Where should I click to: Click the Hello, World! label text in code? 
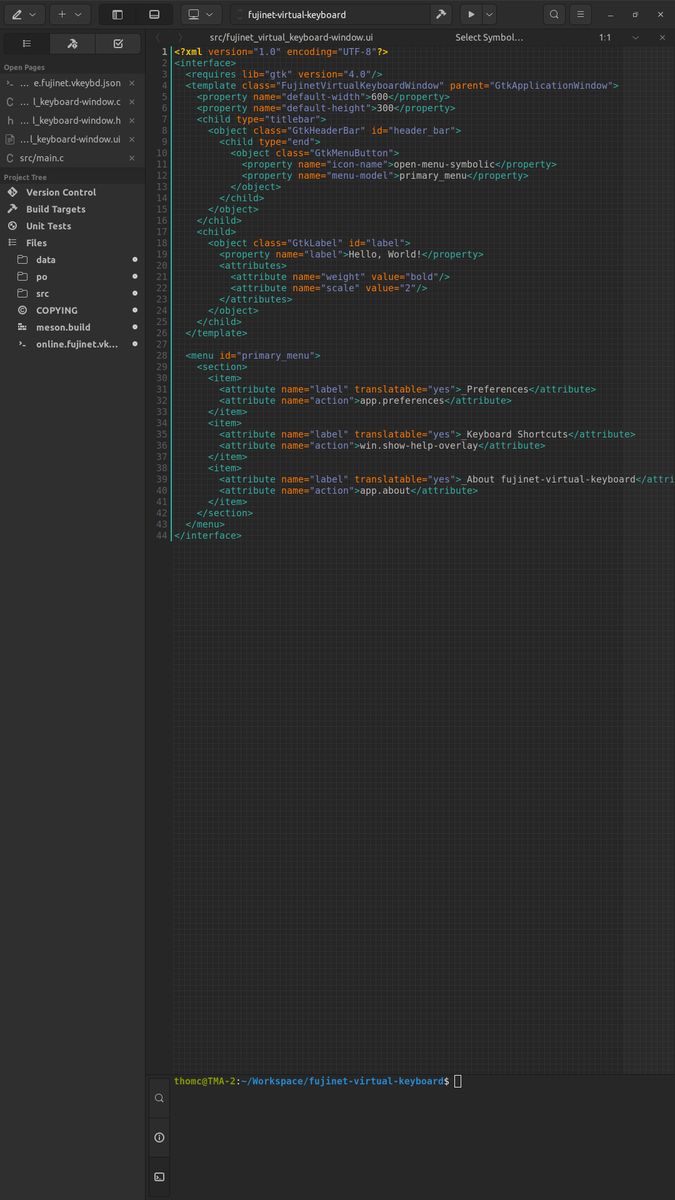click(384, 254)
